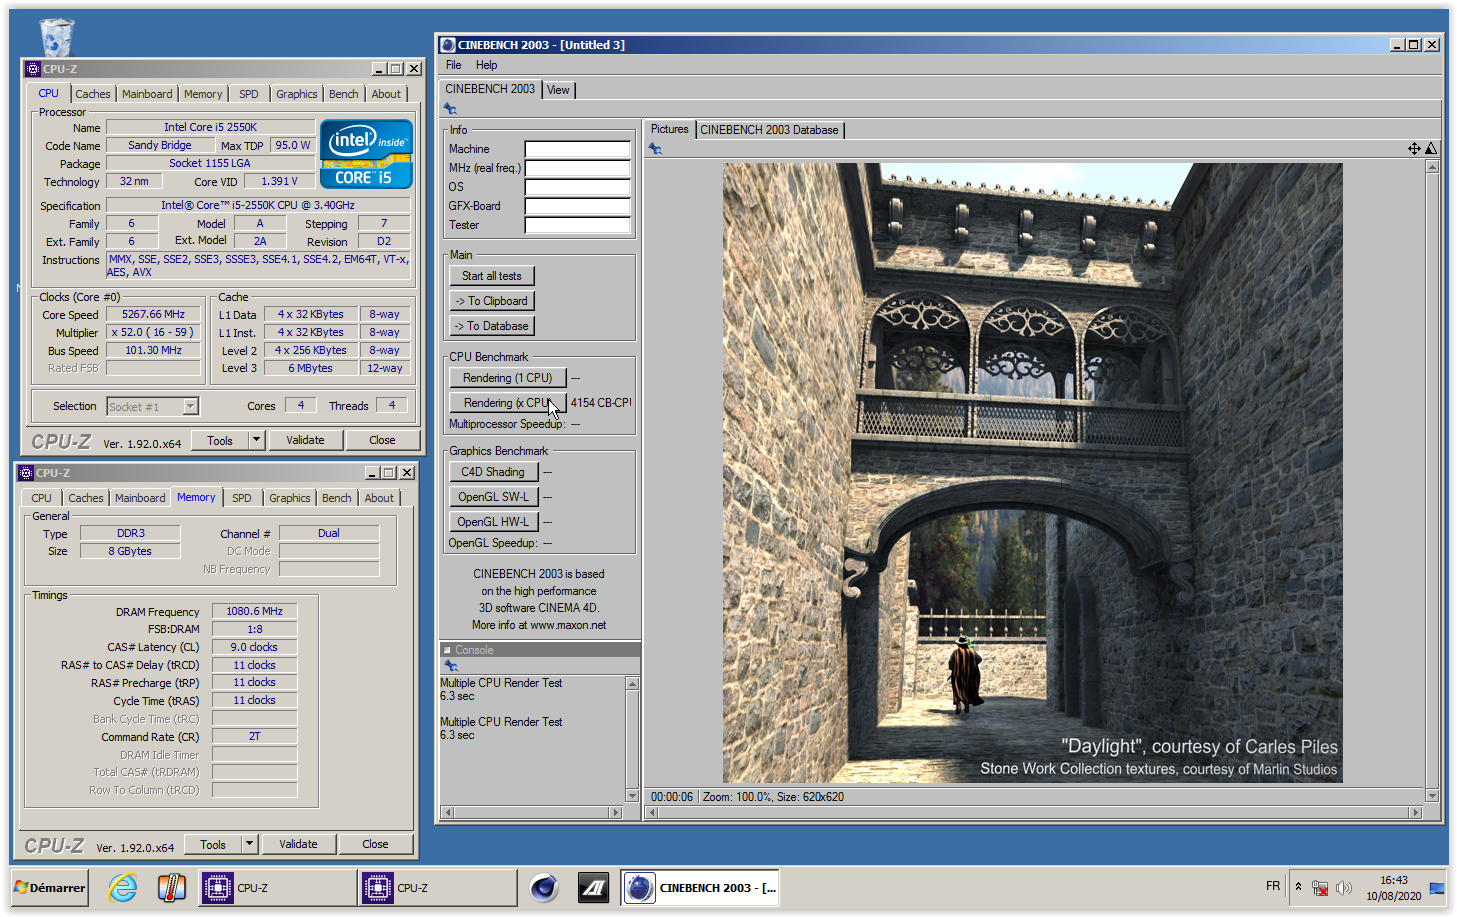Click the picture horizontal scrollbar track

pyautogui.click(x=1033, y=813)
